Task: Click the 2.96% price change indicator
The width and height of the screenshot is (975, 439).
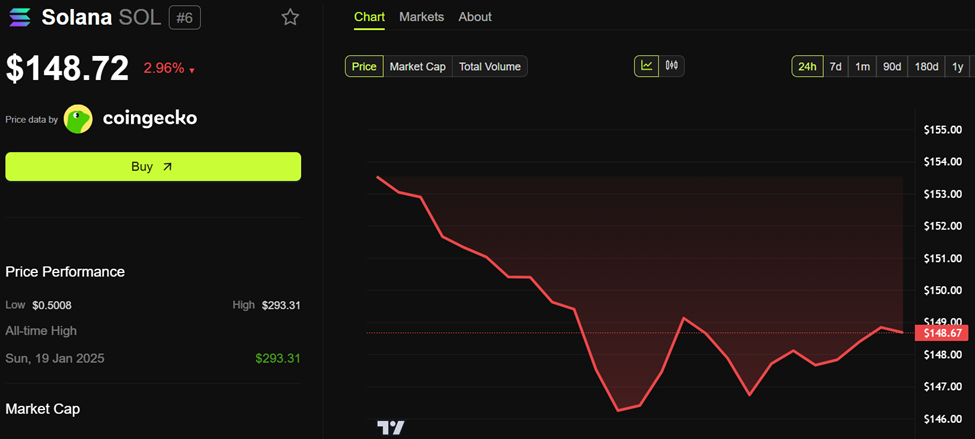Action: point(169,68)
